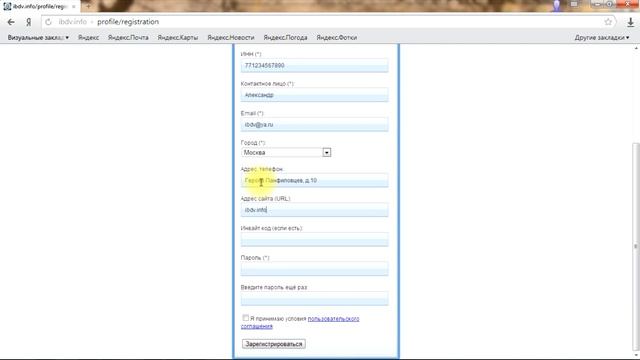Viewport: 640px width, 360px height.
Task: Close the ibdv.info browser tab
Action: click(x=74, y=7)
